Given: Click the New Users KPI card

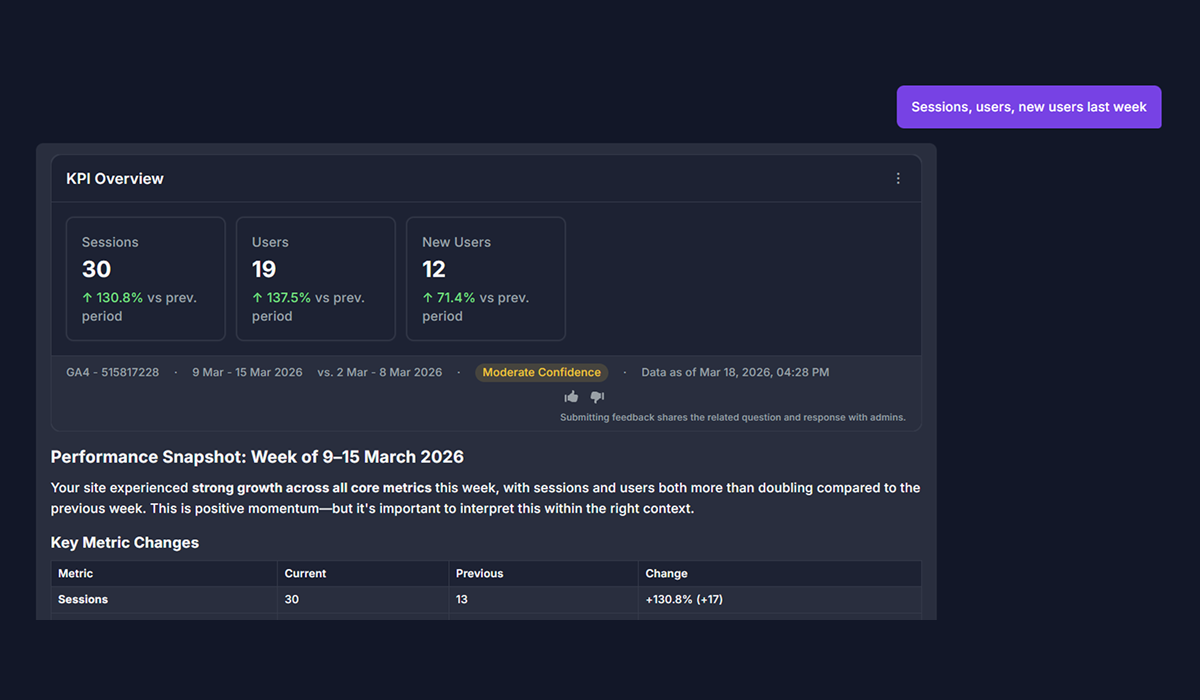Looking at the screenshot, I should point(486,279).
